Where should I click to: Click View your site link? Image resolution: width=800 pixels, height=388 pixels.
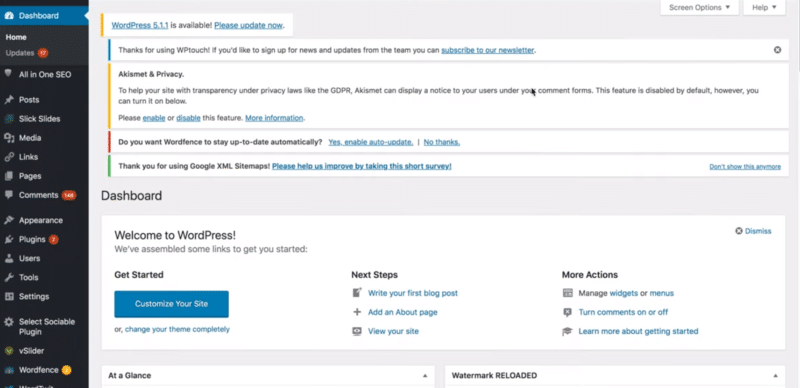tap(393, 331)
